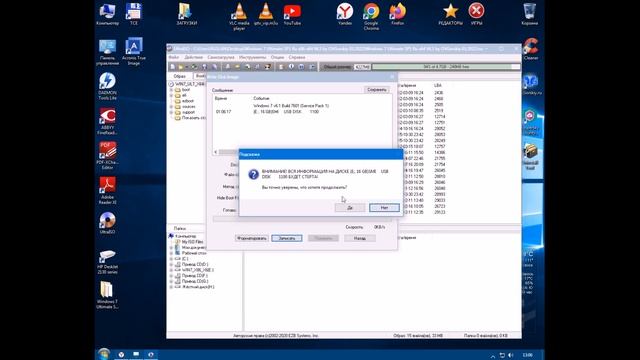This screenshot has height=360, width=640.
Task: Launch the Google Chrome desktop icon
Action: (x=371, y=16)
